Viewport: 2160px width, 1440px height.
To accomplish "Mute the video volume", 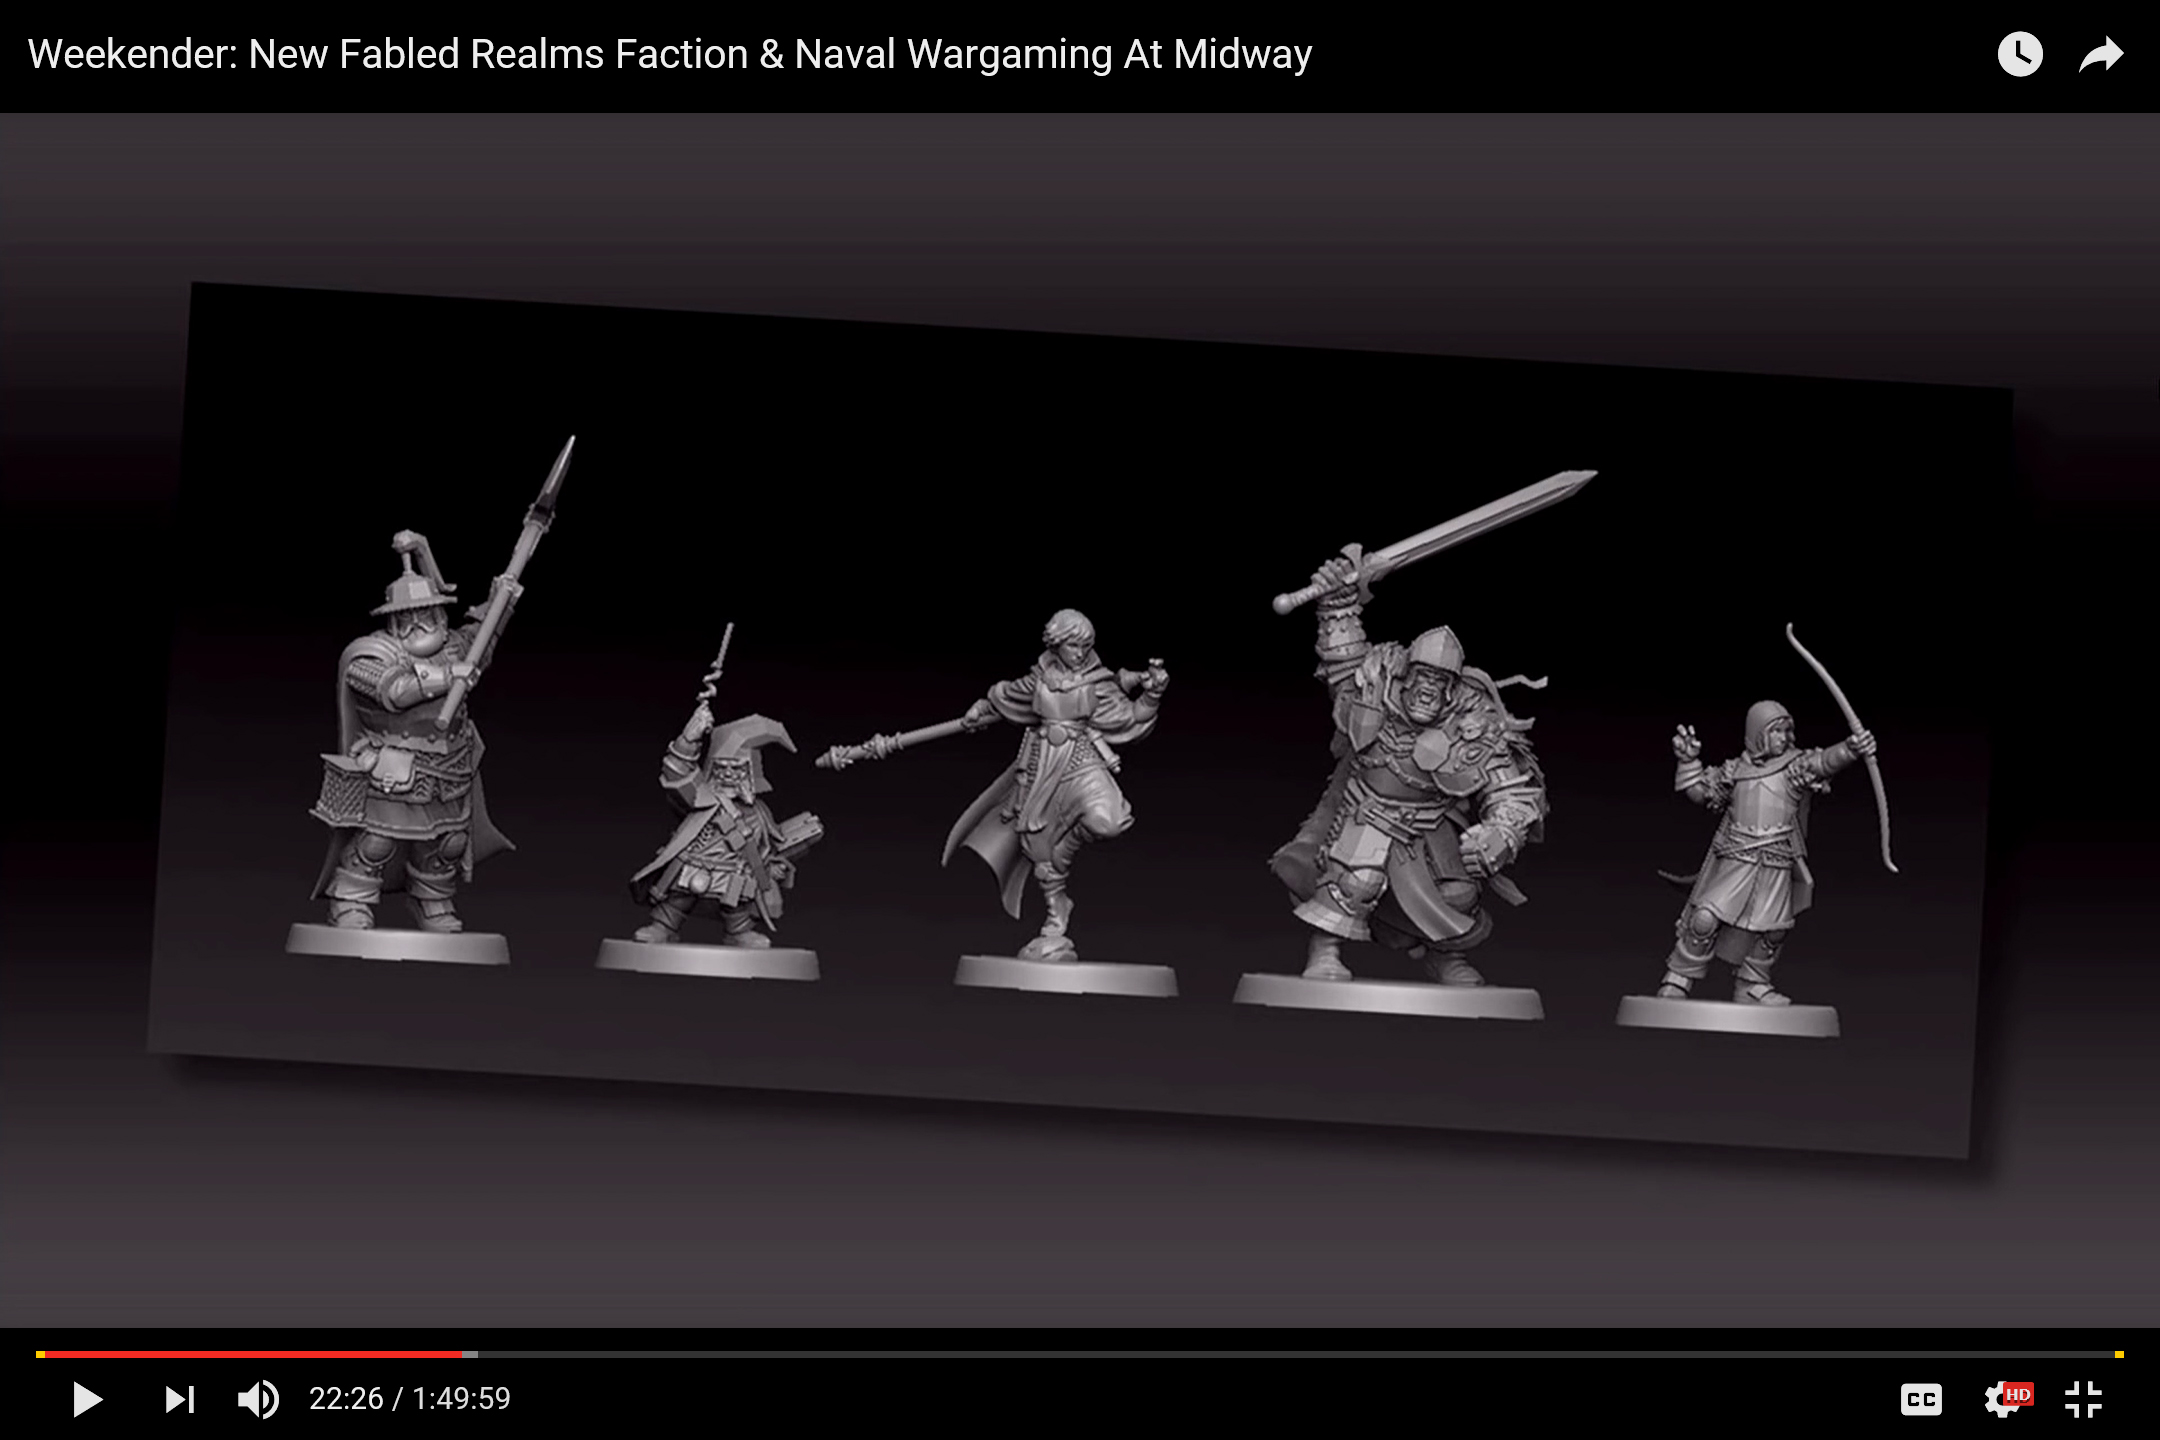I will coord(258,1399).
